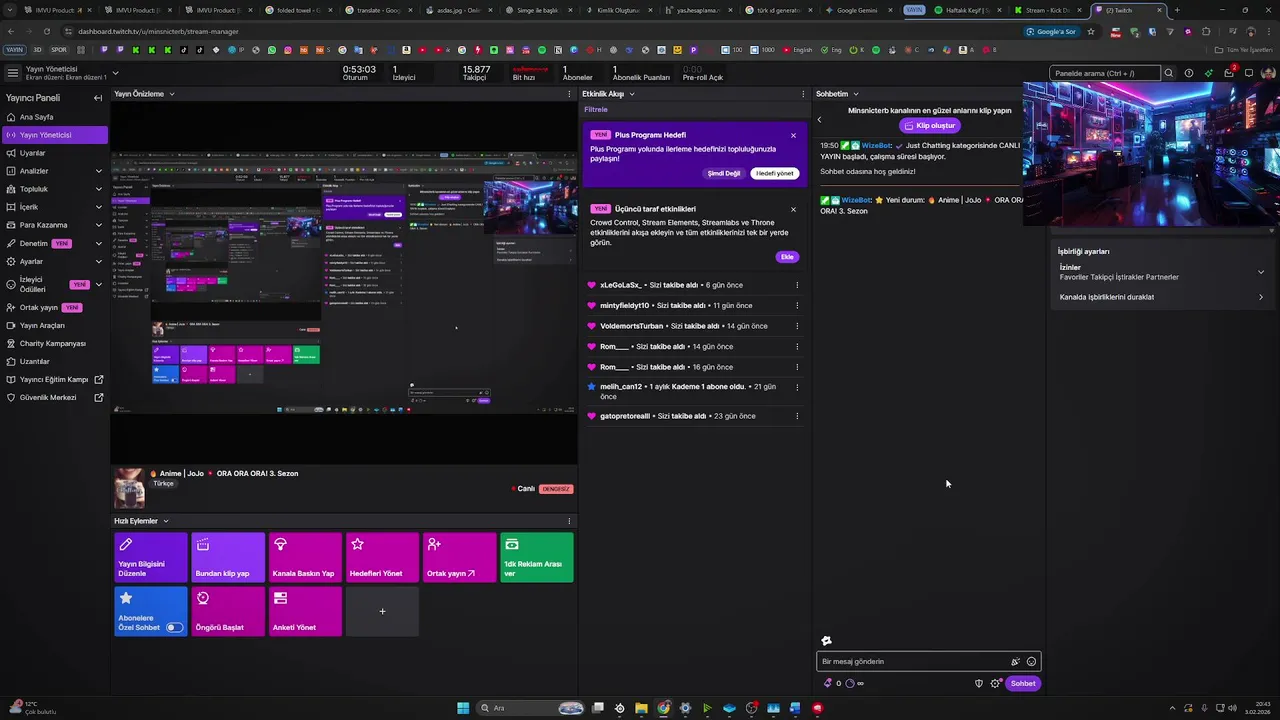This screenshot has height=720, width=1280.
Task: Open options for gatopretoreall follow event
Action: point(797,416)
